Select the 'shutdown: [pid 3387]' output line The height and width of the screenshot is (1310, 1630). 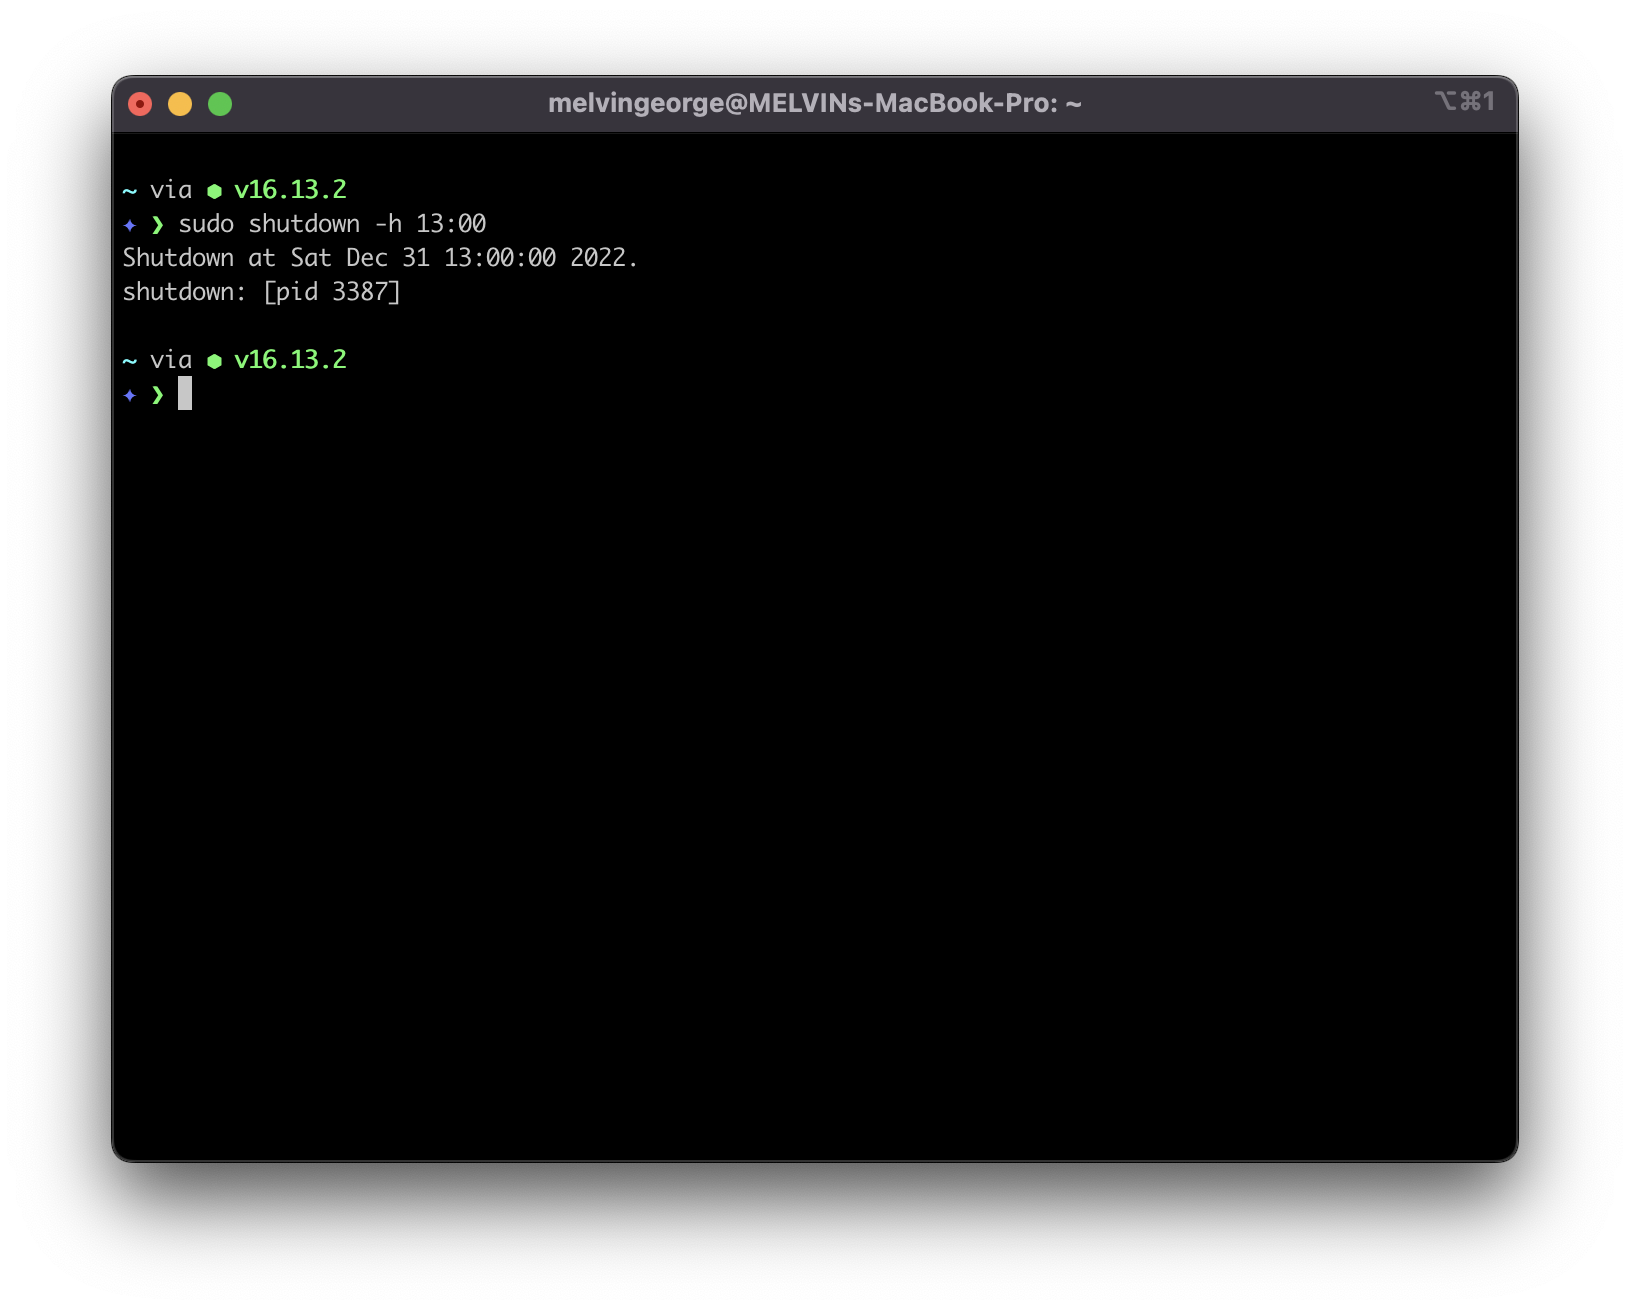(x=263, y=291)
